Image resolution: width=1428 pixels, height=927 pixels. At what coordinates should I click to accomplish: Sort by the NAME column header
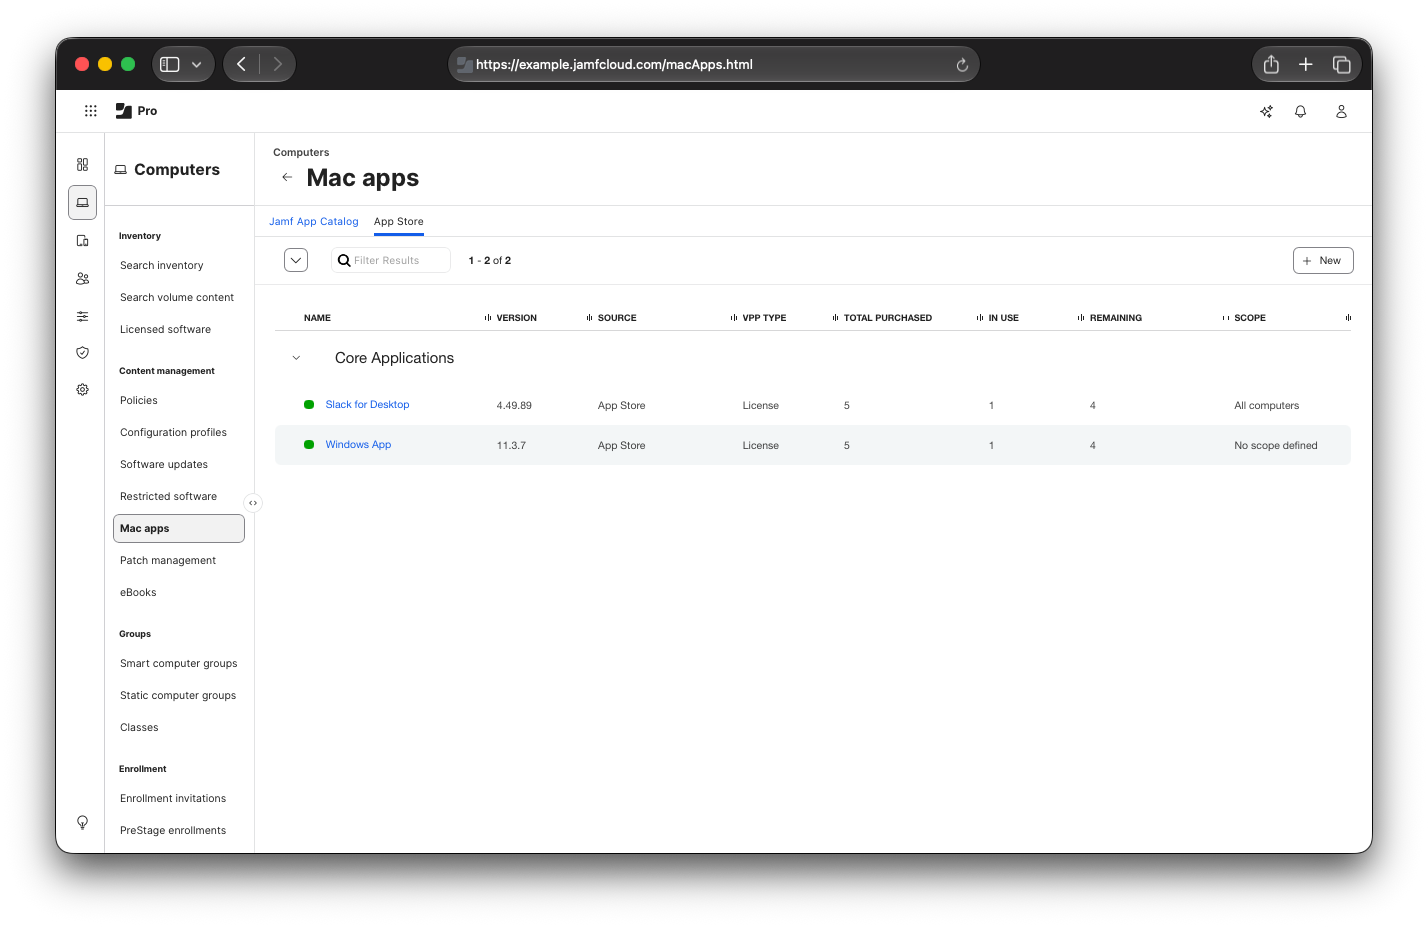317,318
